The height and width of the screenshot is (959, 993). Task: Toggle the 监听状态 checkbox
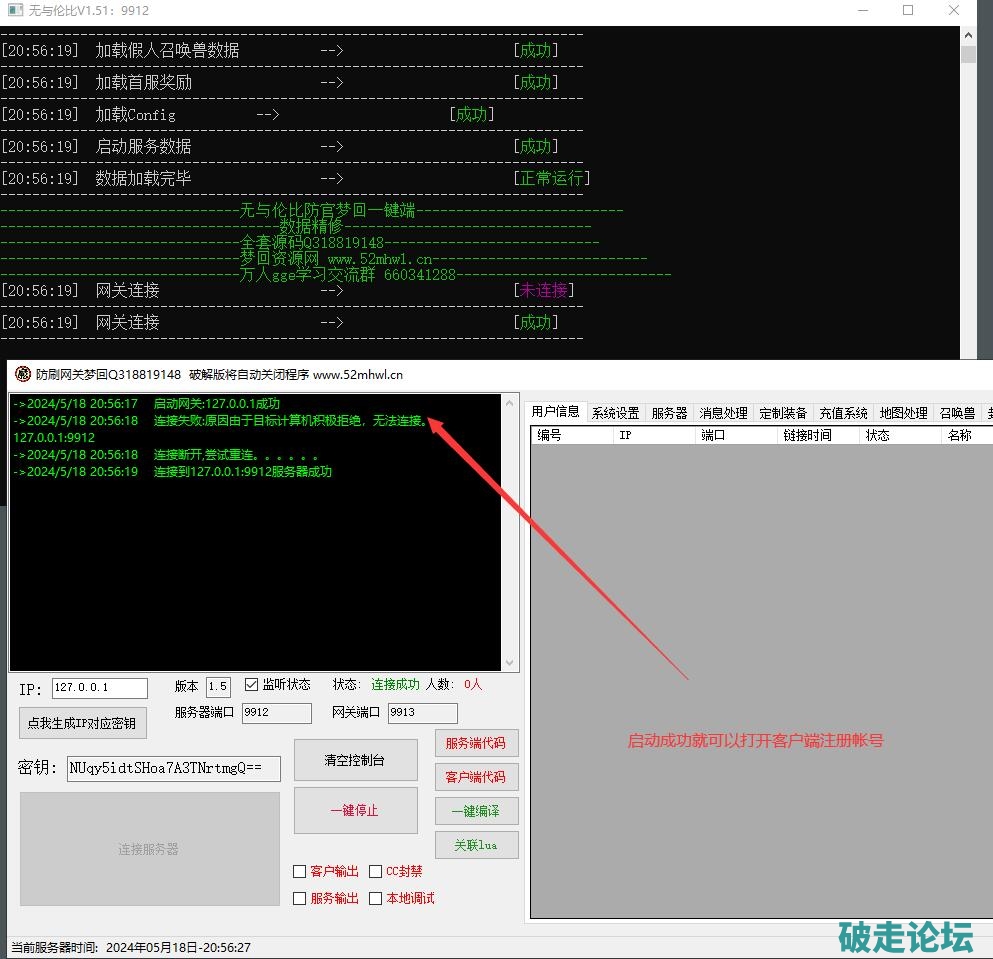tap(251, 685)
